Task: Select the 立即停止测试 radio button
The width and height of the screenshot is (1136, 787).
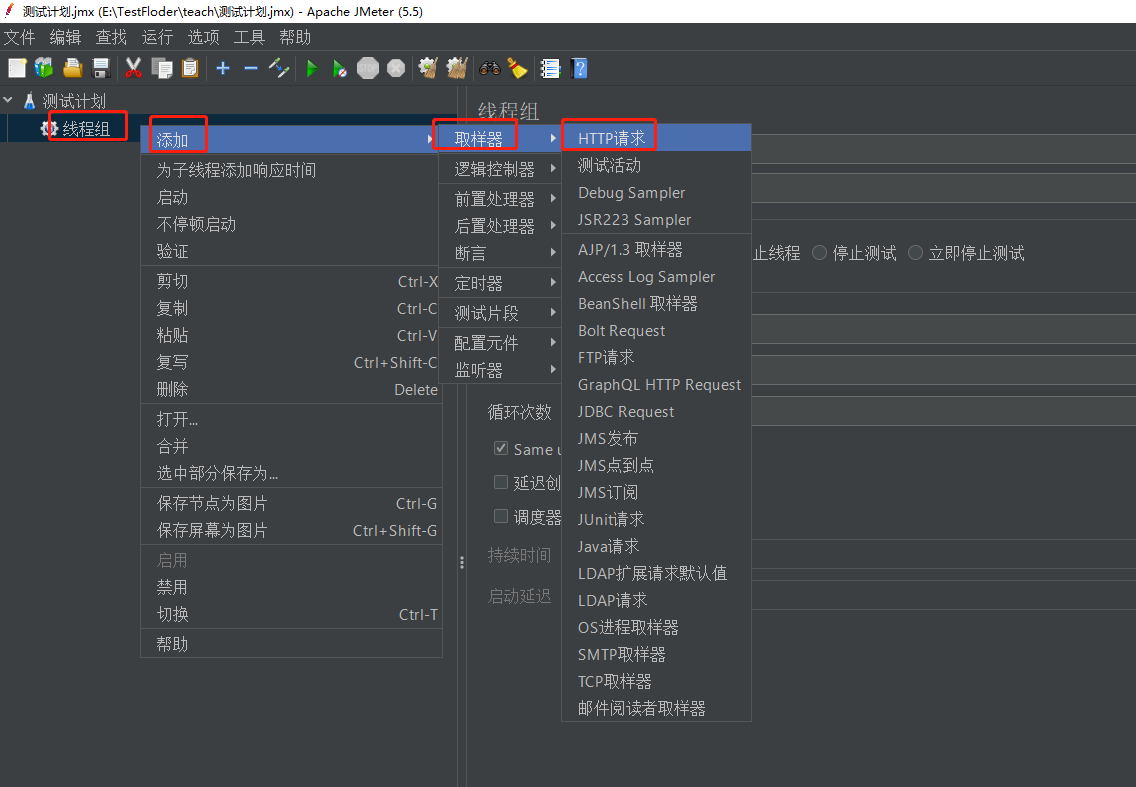Action: tap(915, 253)
